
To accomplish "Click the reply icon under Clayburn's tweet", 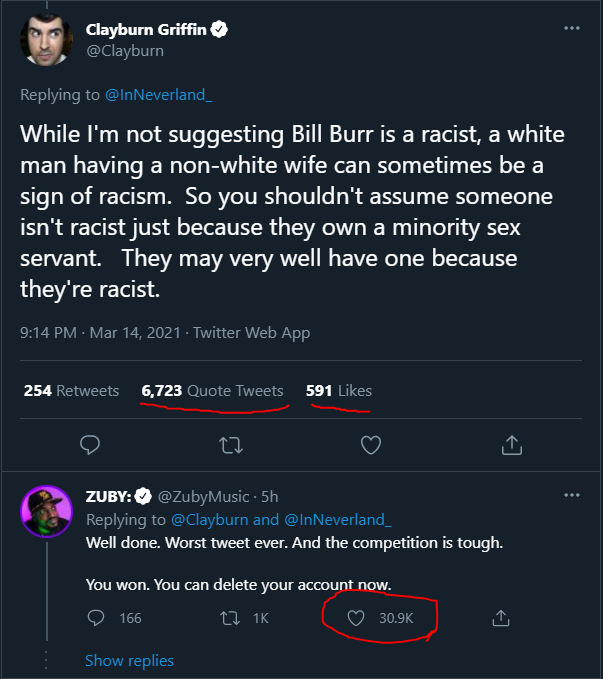I will [90, 445].
